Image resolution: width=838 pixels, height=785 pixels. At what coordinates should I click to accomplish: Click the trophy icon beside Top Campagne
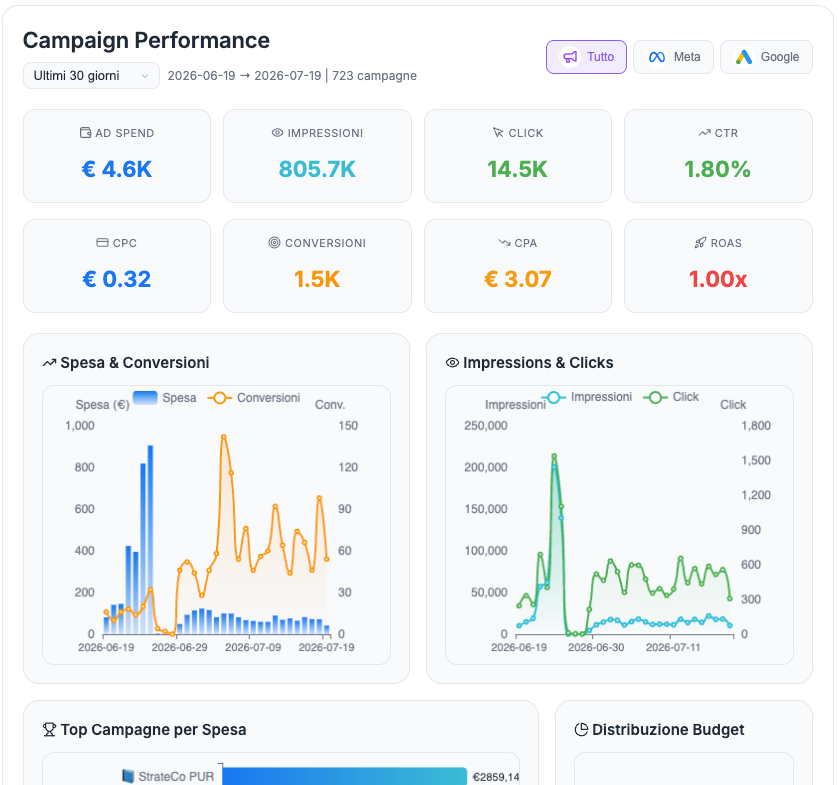49,729
